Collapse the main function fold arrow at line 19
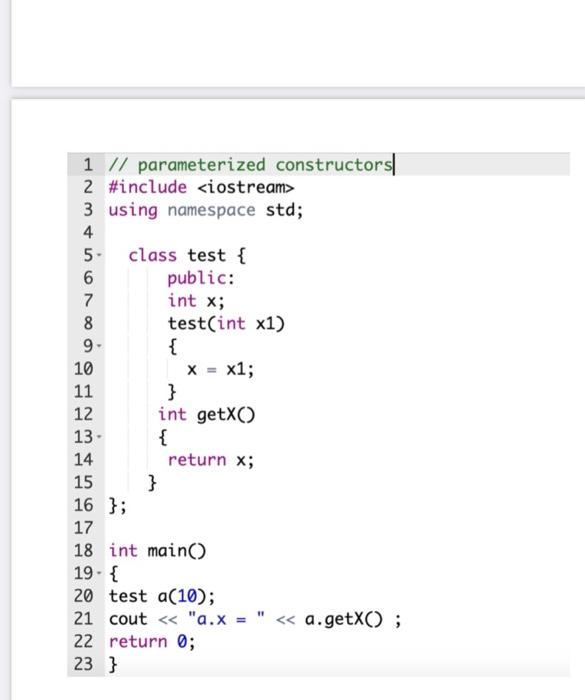585x700 pixels. tap(99, 573)
